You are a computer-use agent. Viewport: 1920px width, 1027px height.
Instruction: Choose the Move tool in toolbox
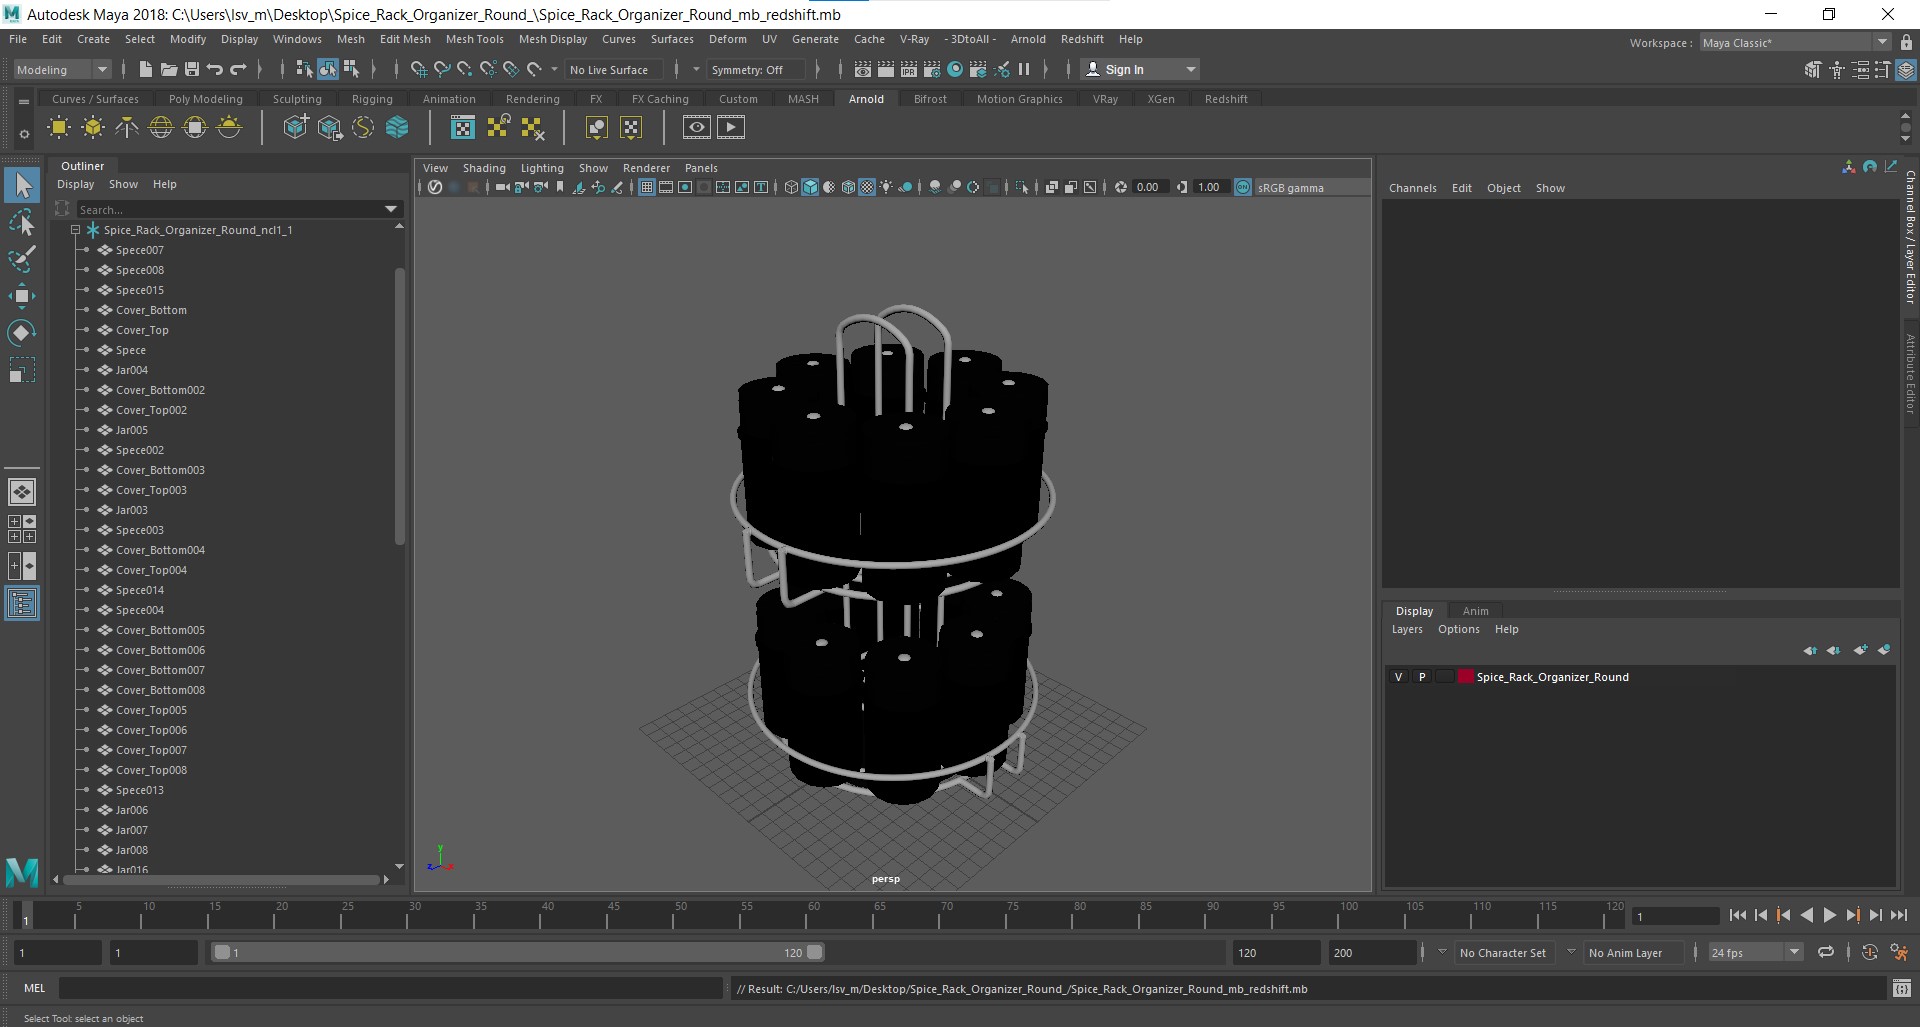pyautogui.click(x=22, y=296)
